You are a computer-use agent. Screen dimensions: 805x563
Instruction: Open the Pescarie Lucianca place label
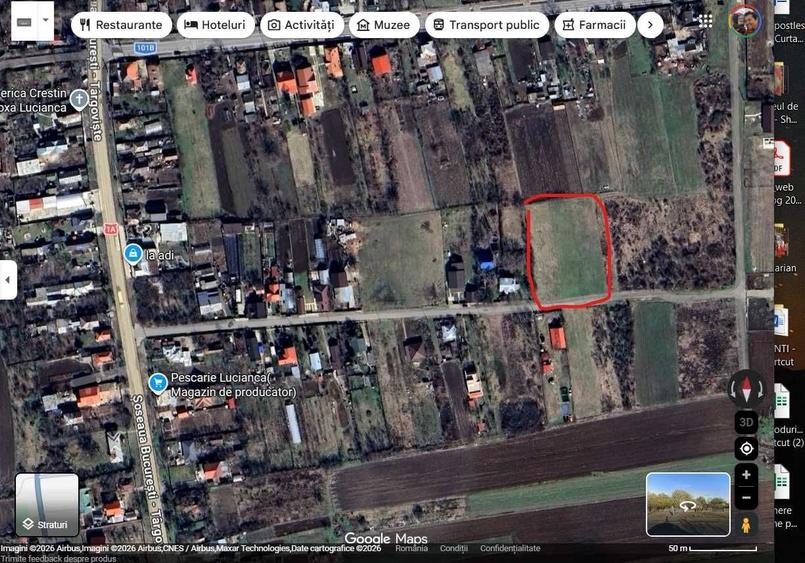click(x=234, y=385)
